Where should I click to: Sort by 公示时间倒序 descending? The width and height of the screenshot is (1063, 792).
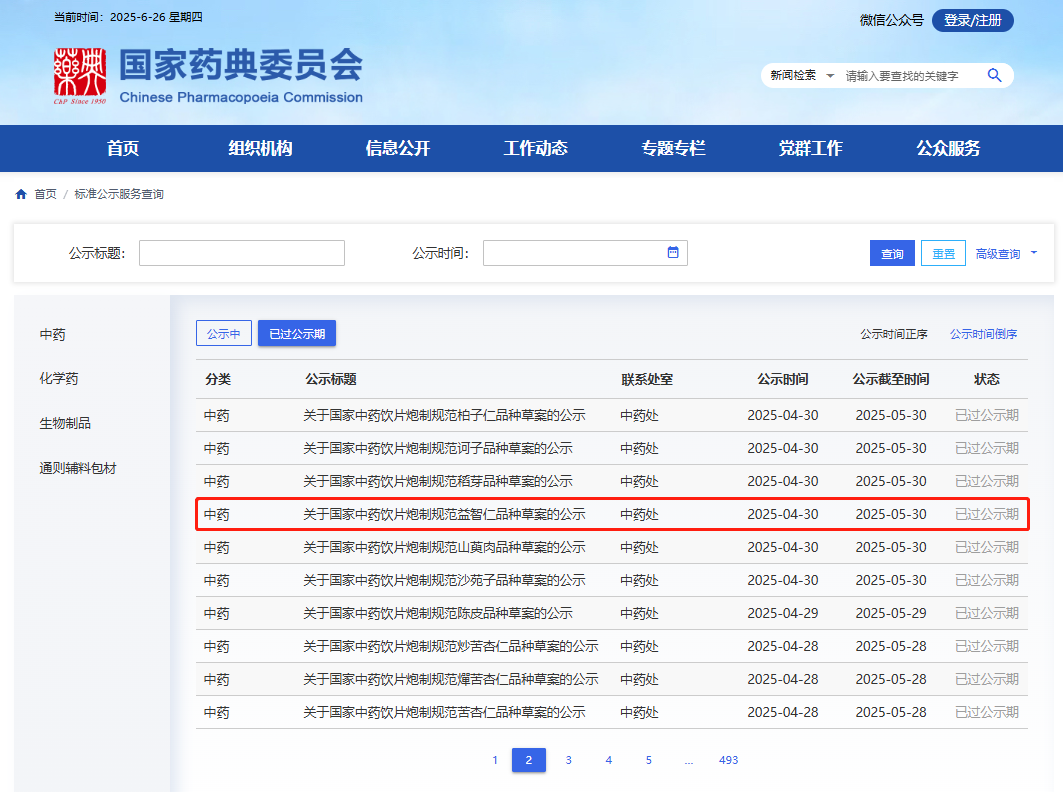tap(983, 334)
